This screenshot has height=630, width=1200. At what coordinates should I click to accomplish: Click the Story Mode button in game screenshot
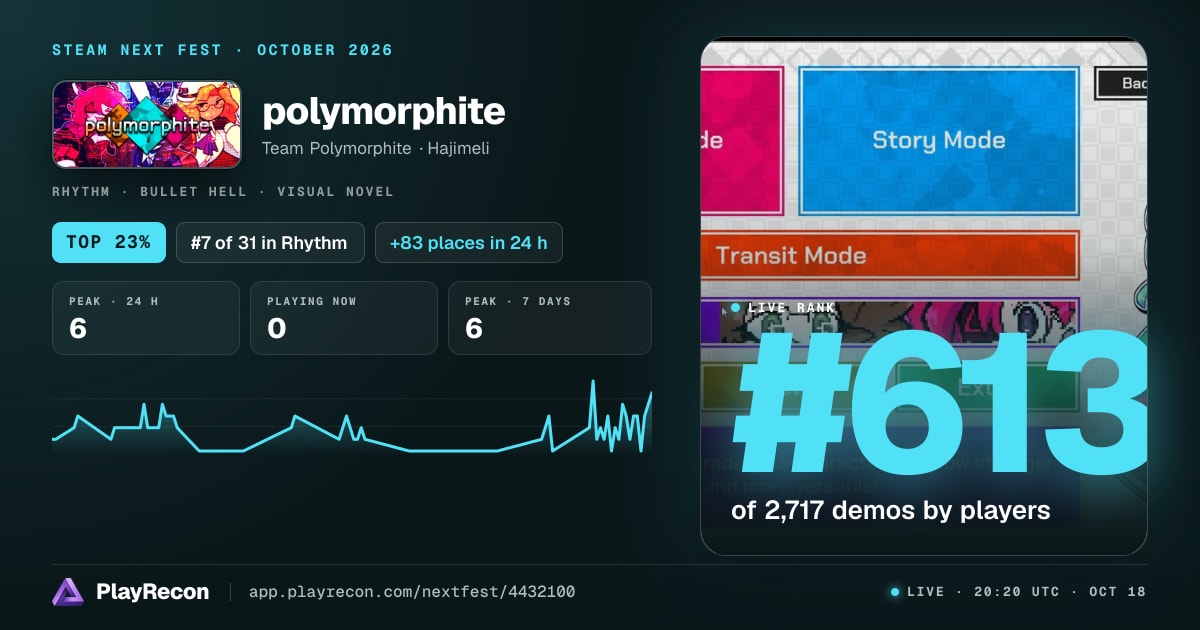coord(939,140)
